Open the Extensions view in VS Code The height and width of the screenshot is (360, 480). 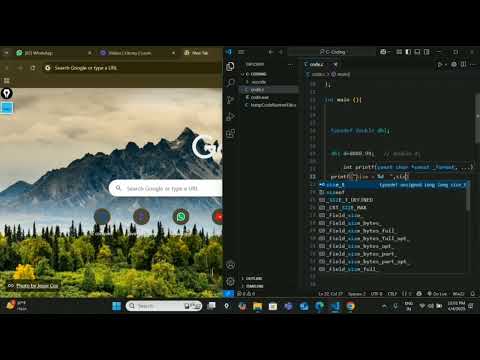click(x=230, y=133)
